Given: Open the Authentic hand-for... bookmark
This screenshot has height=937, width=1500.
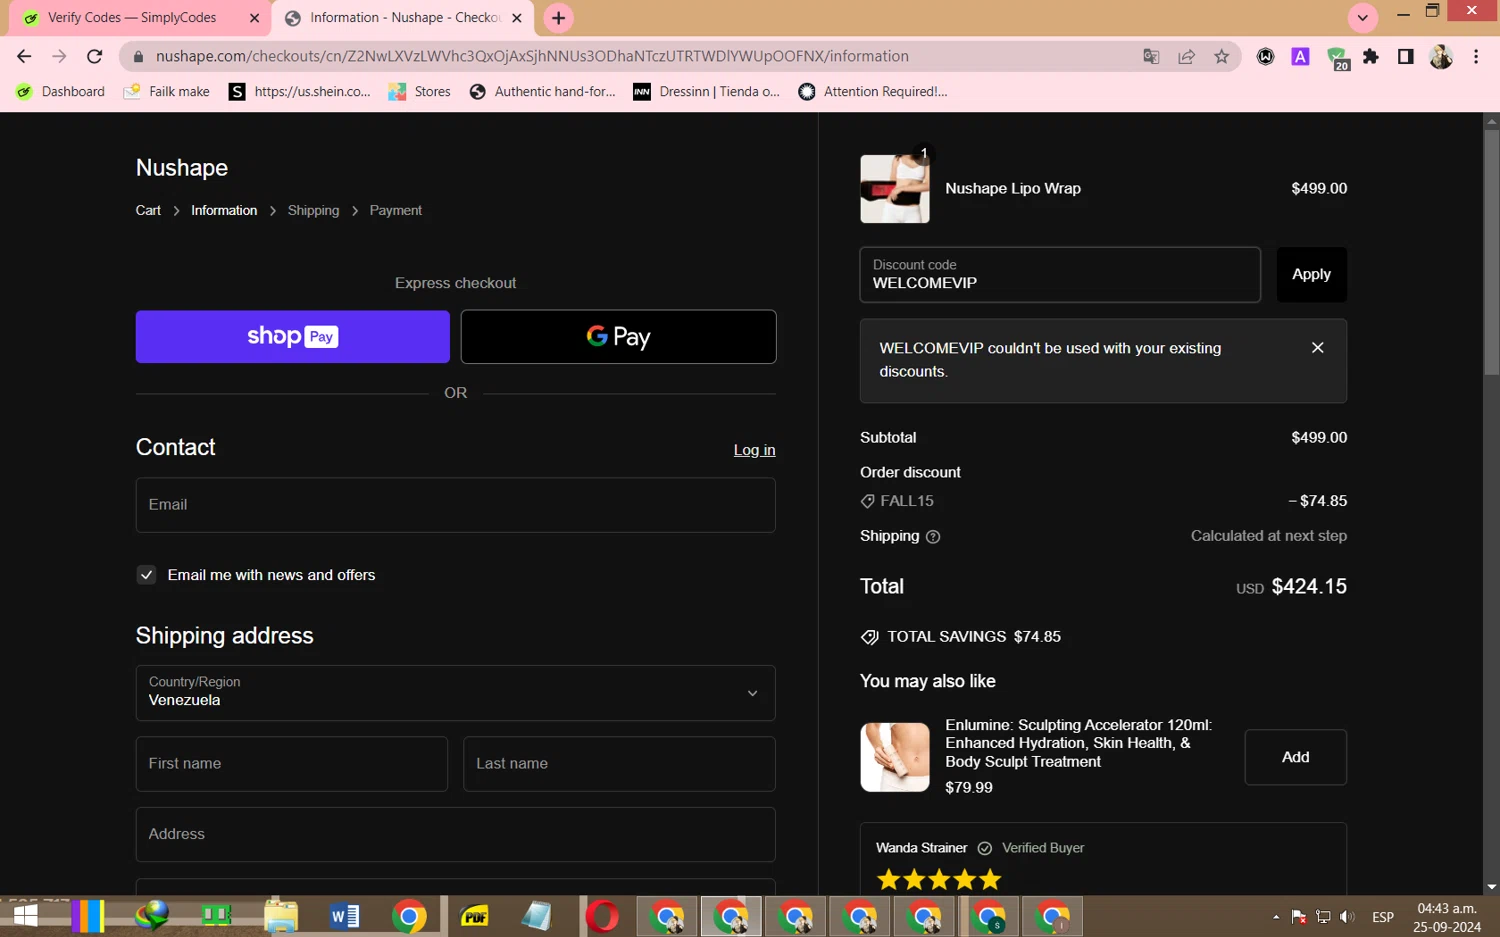Looking at the screenshot, I should pyautogui.click(x=543, y=92).
